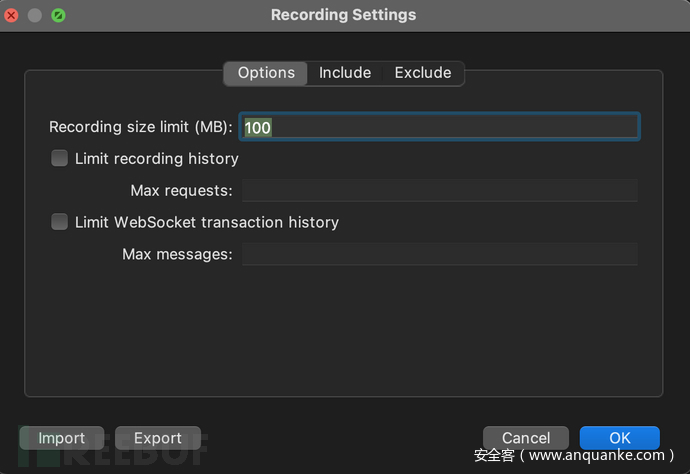Click the "Limit recording history" label text

click(x=157, y=158)
